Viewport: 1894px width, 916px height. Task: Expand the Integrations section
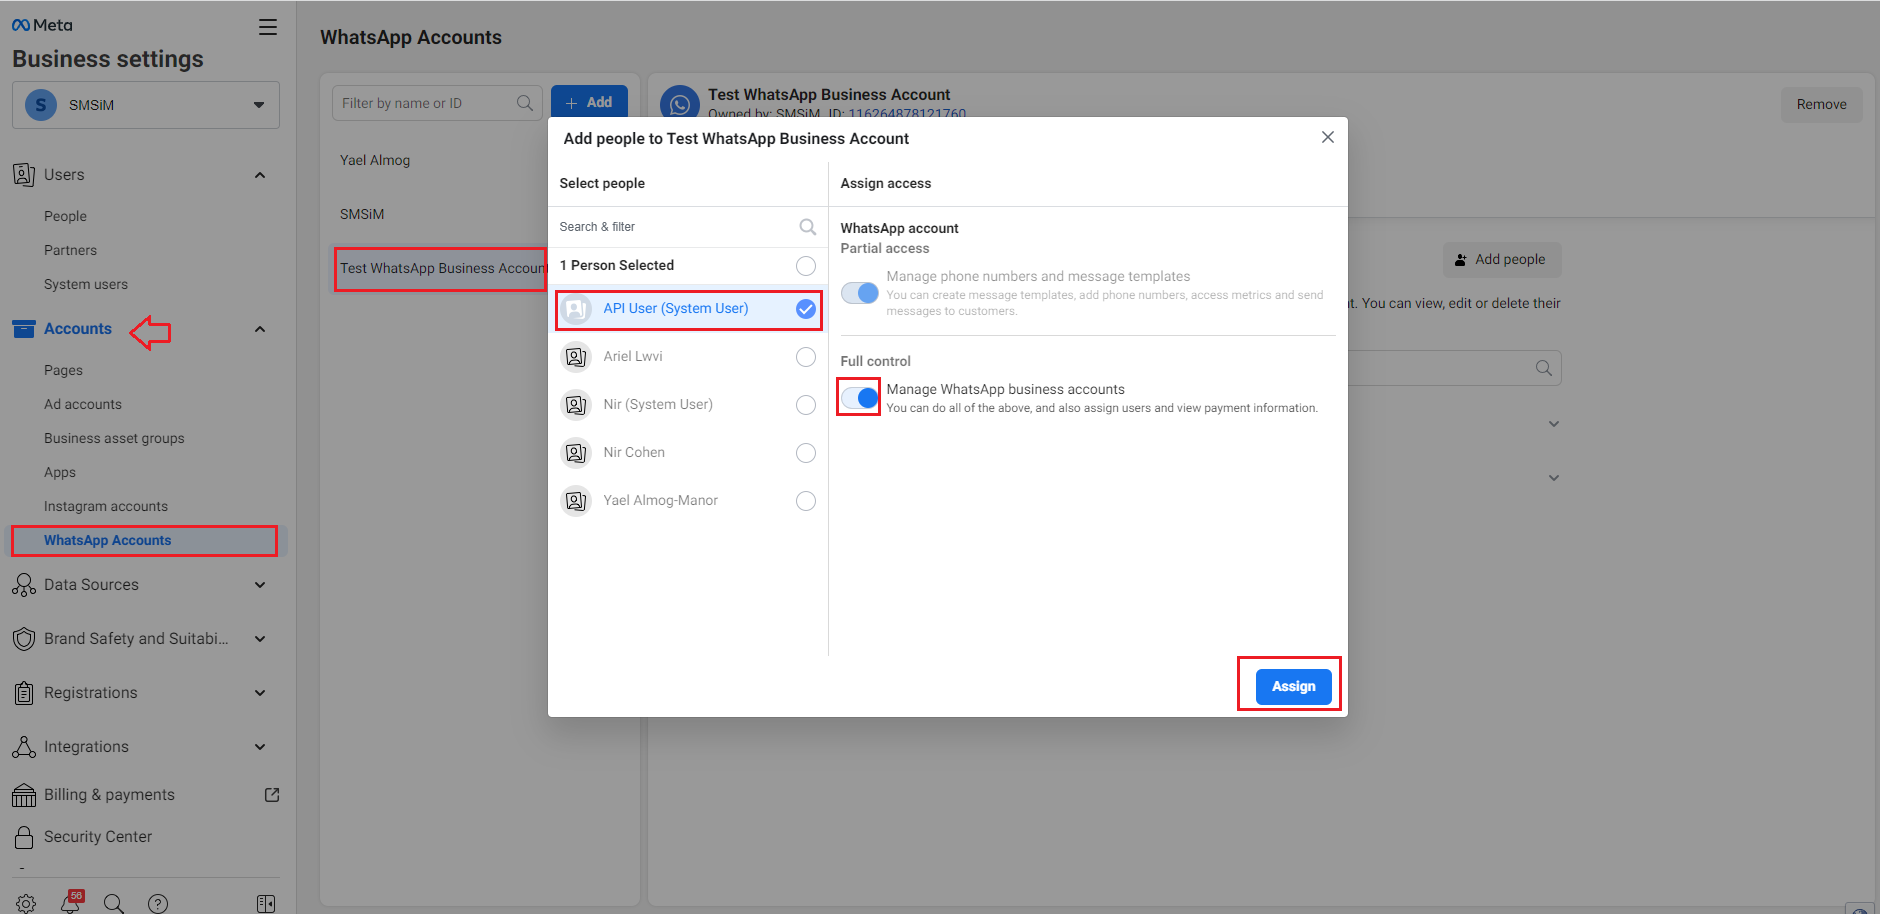pos(260,747)
